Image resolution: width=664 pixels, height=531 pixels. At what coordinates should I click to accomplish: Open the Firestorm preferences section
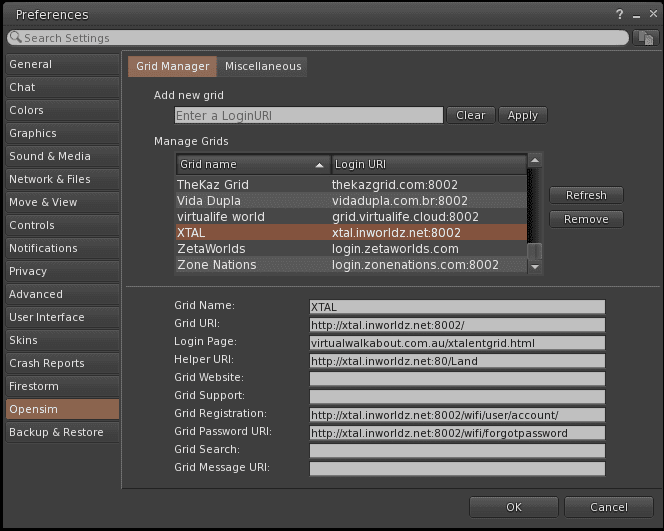tap(62, 386)
